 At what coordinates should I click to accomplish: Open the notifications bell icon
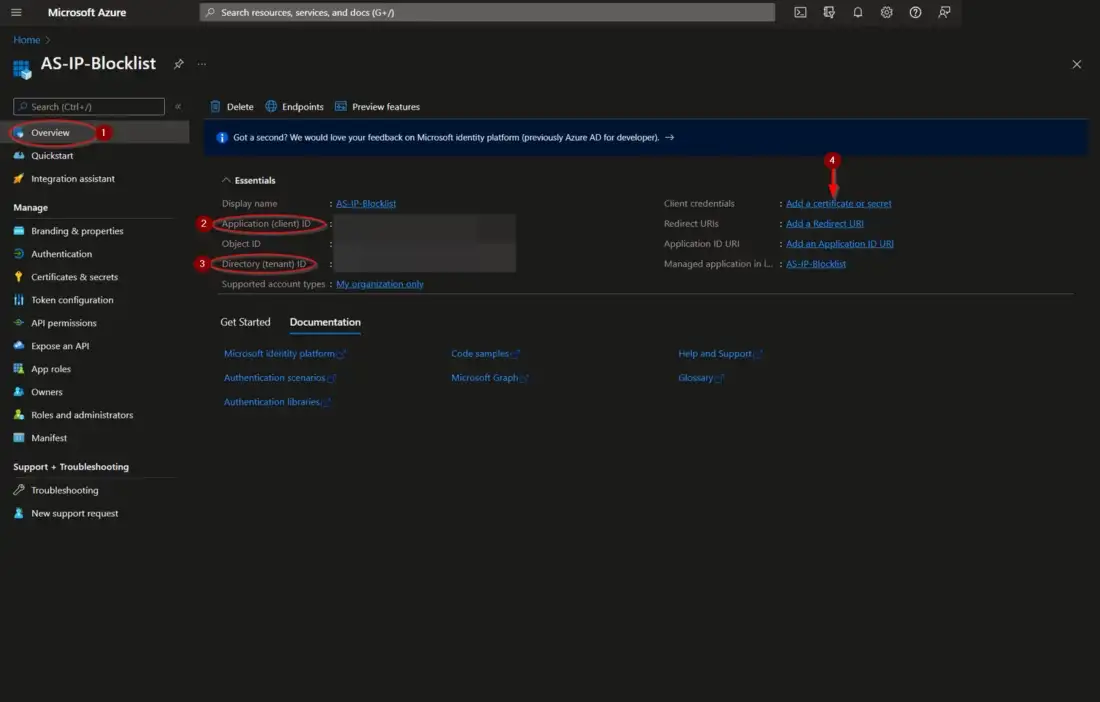(857, 12)
